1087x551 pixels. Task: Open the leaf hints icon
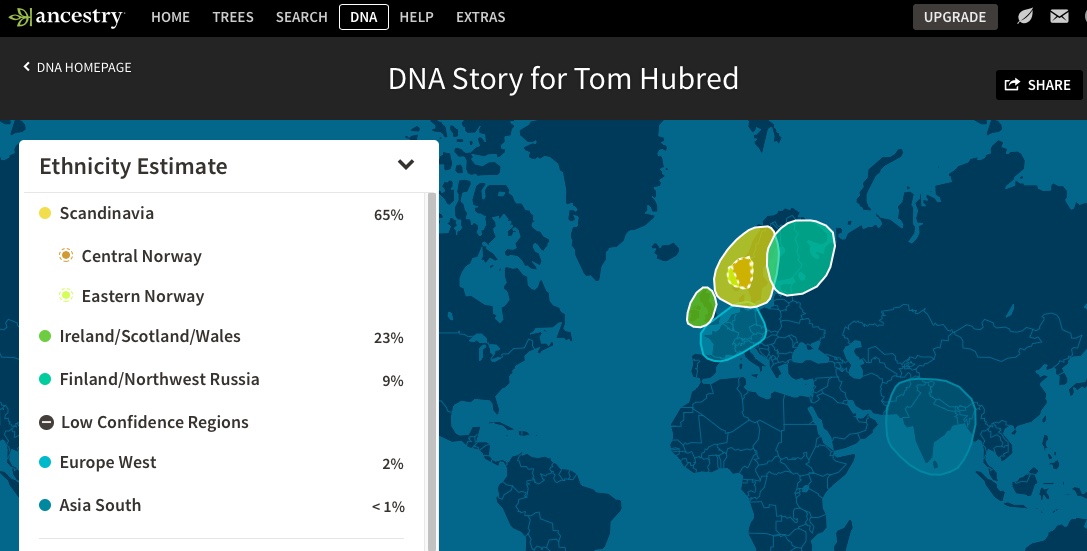[x=1025, y=17]
